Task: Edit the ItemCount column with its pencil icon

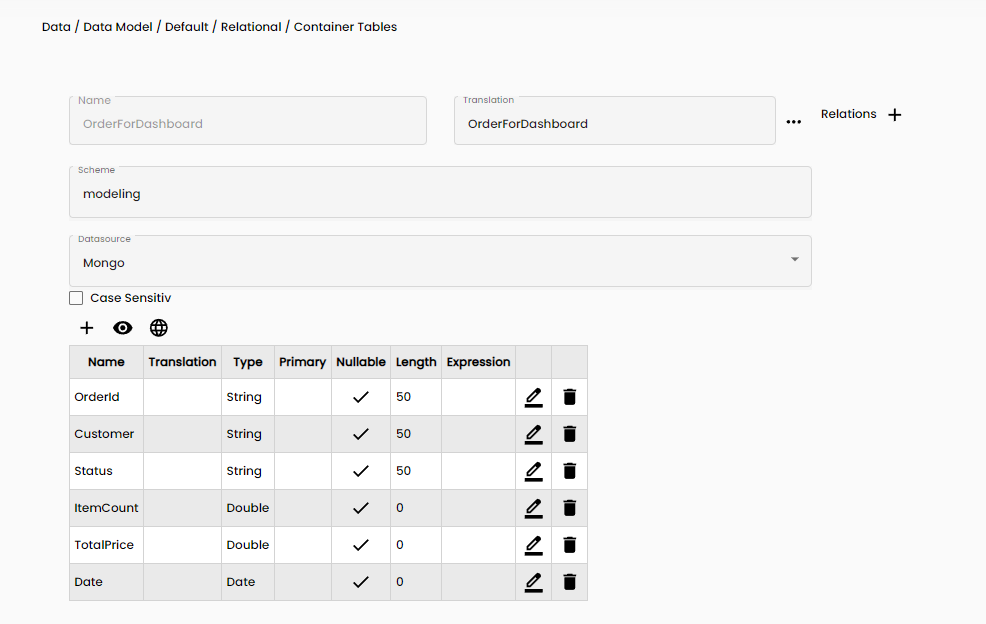Action: (533, 507)
